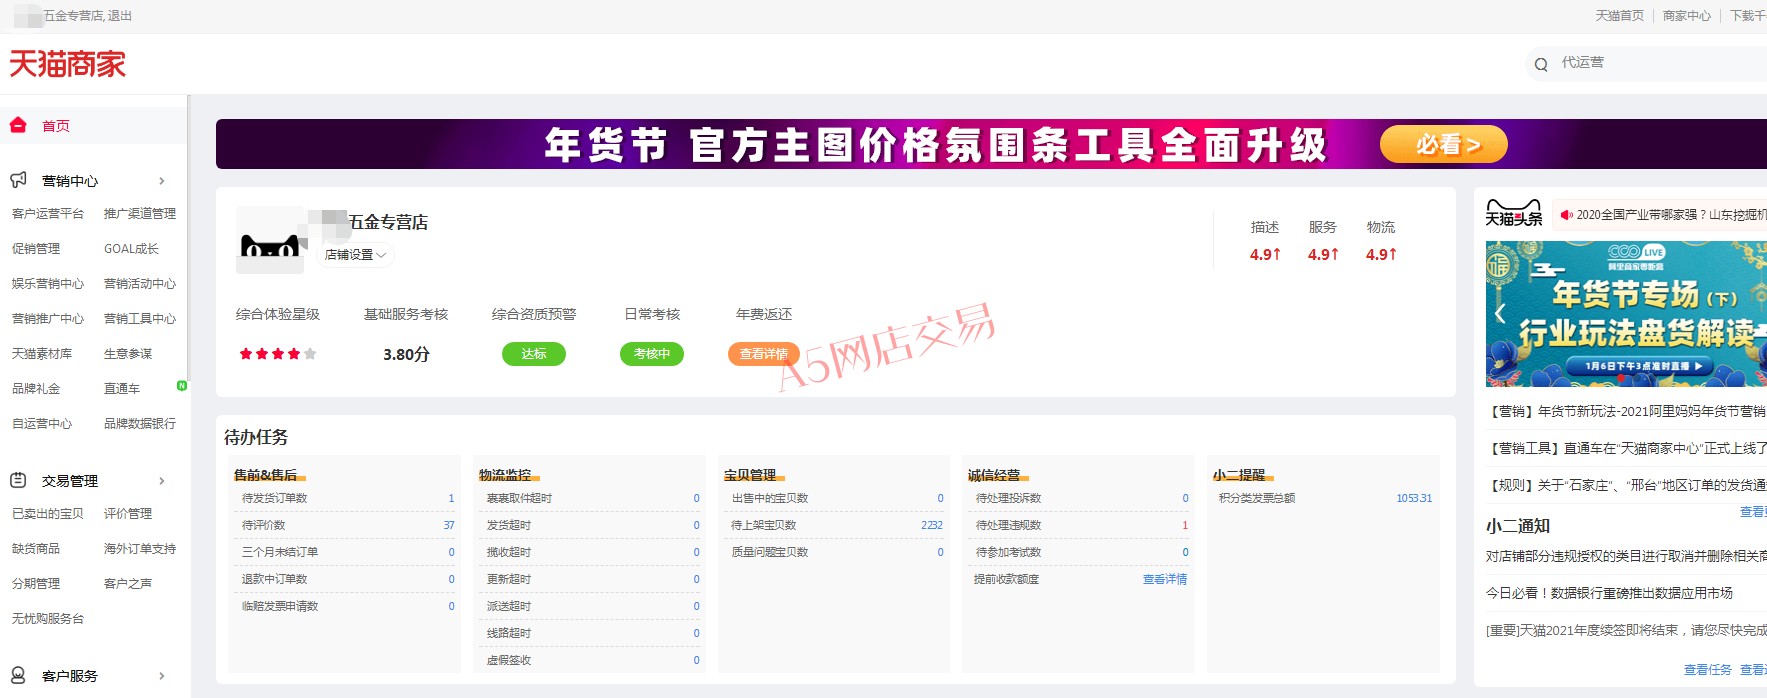
Task: Open 营销工具中心 menu item
Action: point(140,318)
